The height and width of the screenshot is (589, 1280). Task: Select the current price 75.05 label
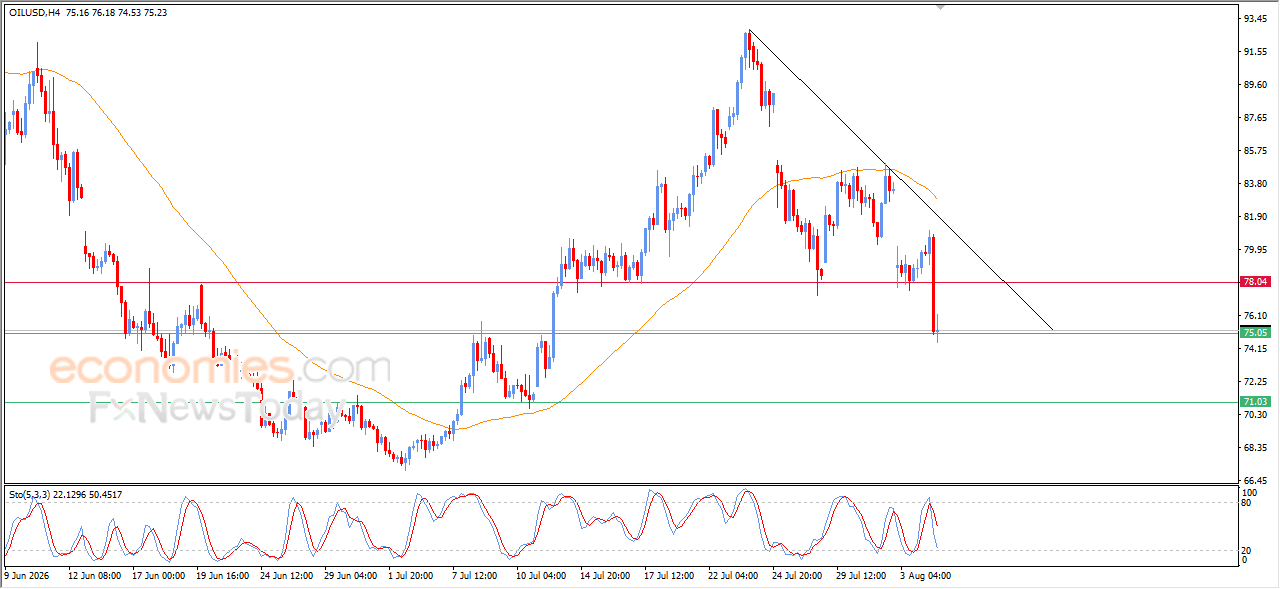click(1254, 332)
